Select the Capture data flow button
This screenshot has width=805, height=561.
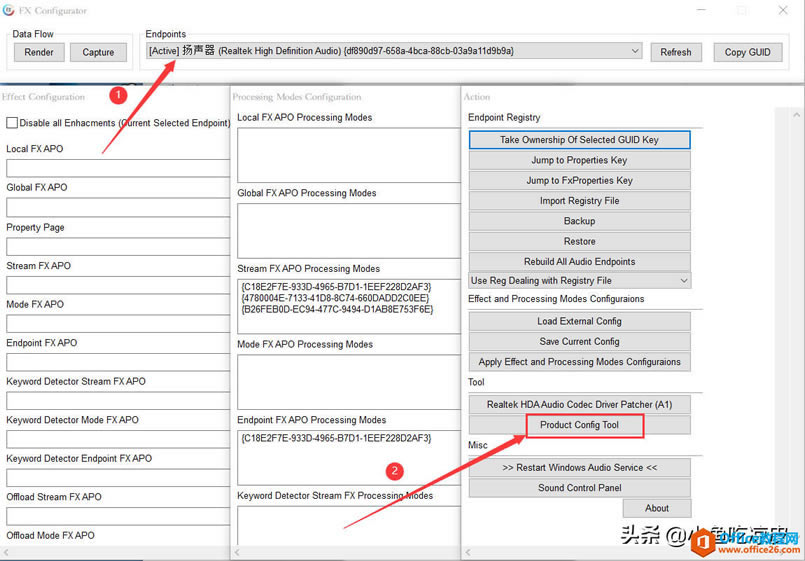click(x=98, y=52)
